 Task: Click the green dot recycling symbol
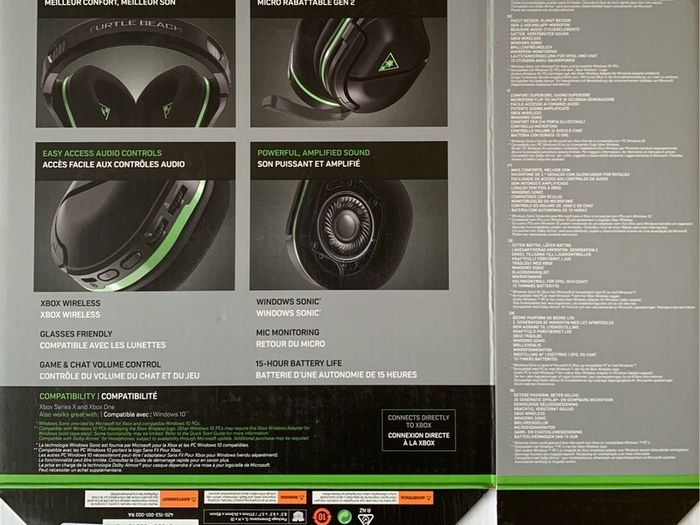pyautogui.click(x=344, y=517)
